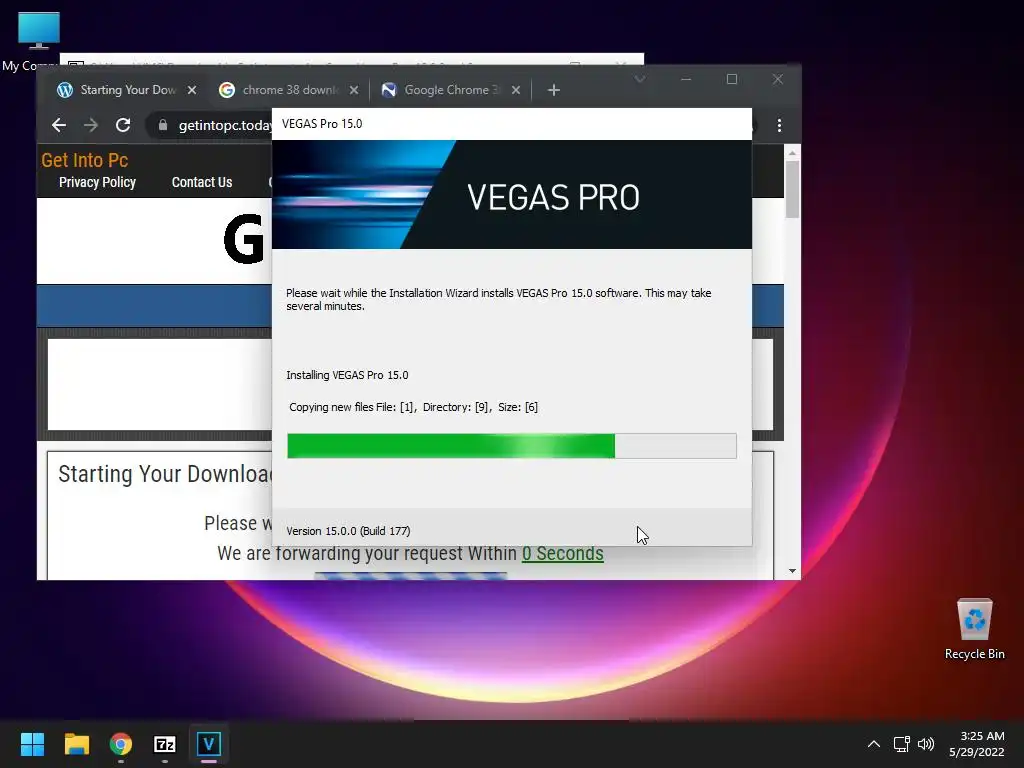Minimize the Chrome window

coord(686,79)
